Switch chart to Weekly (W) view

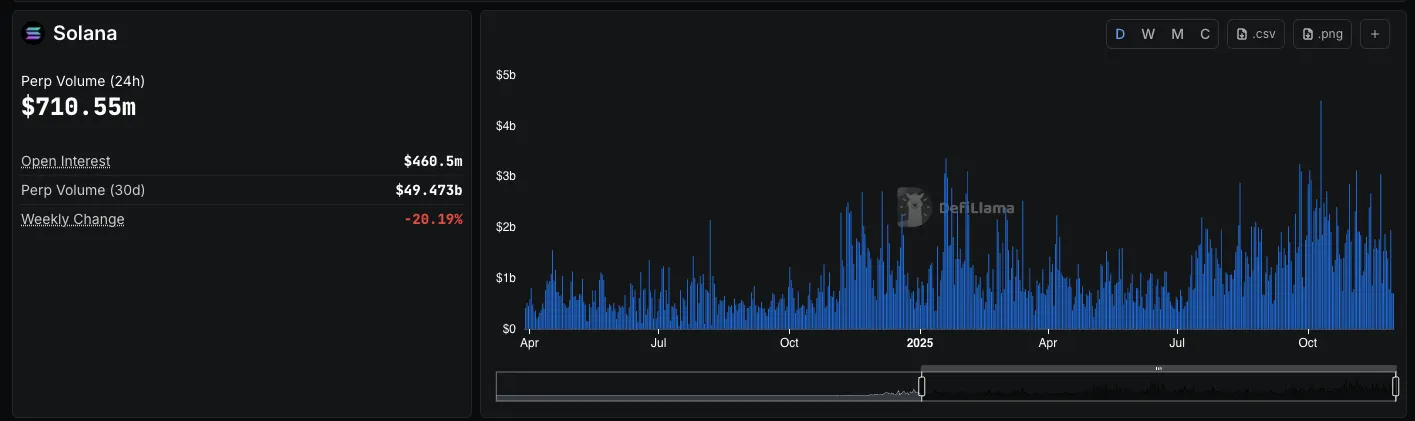pyautogui.click(x=1148, y=34)
